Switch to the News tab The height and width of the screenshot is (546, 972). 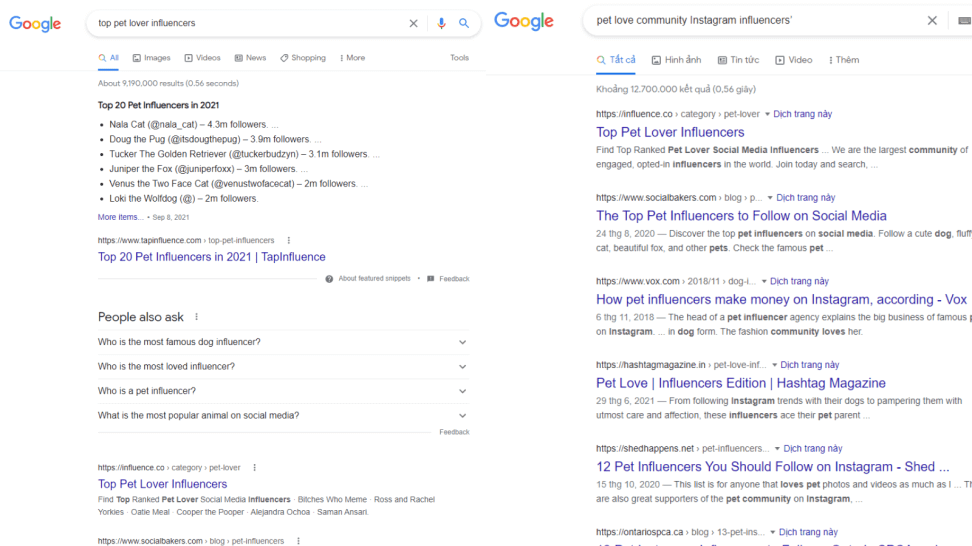pos(250,58)
